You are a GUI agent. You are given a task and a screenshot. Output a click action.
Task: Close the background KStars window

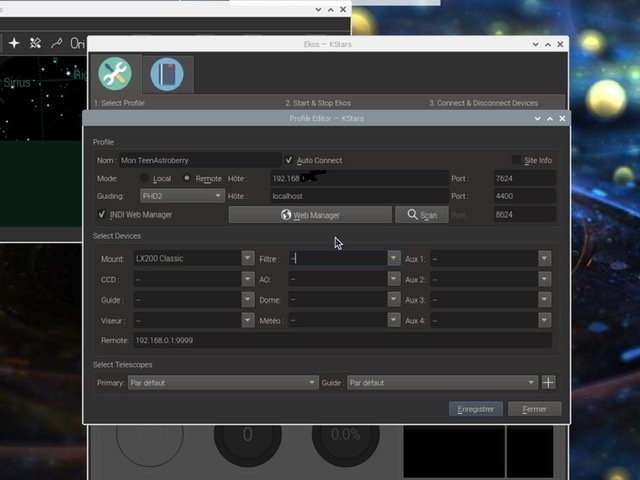pos(343,9)
